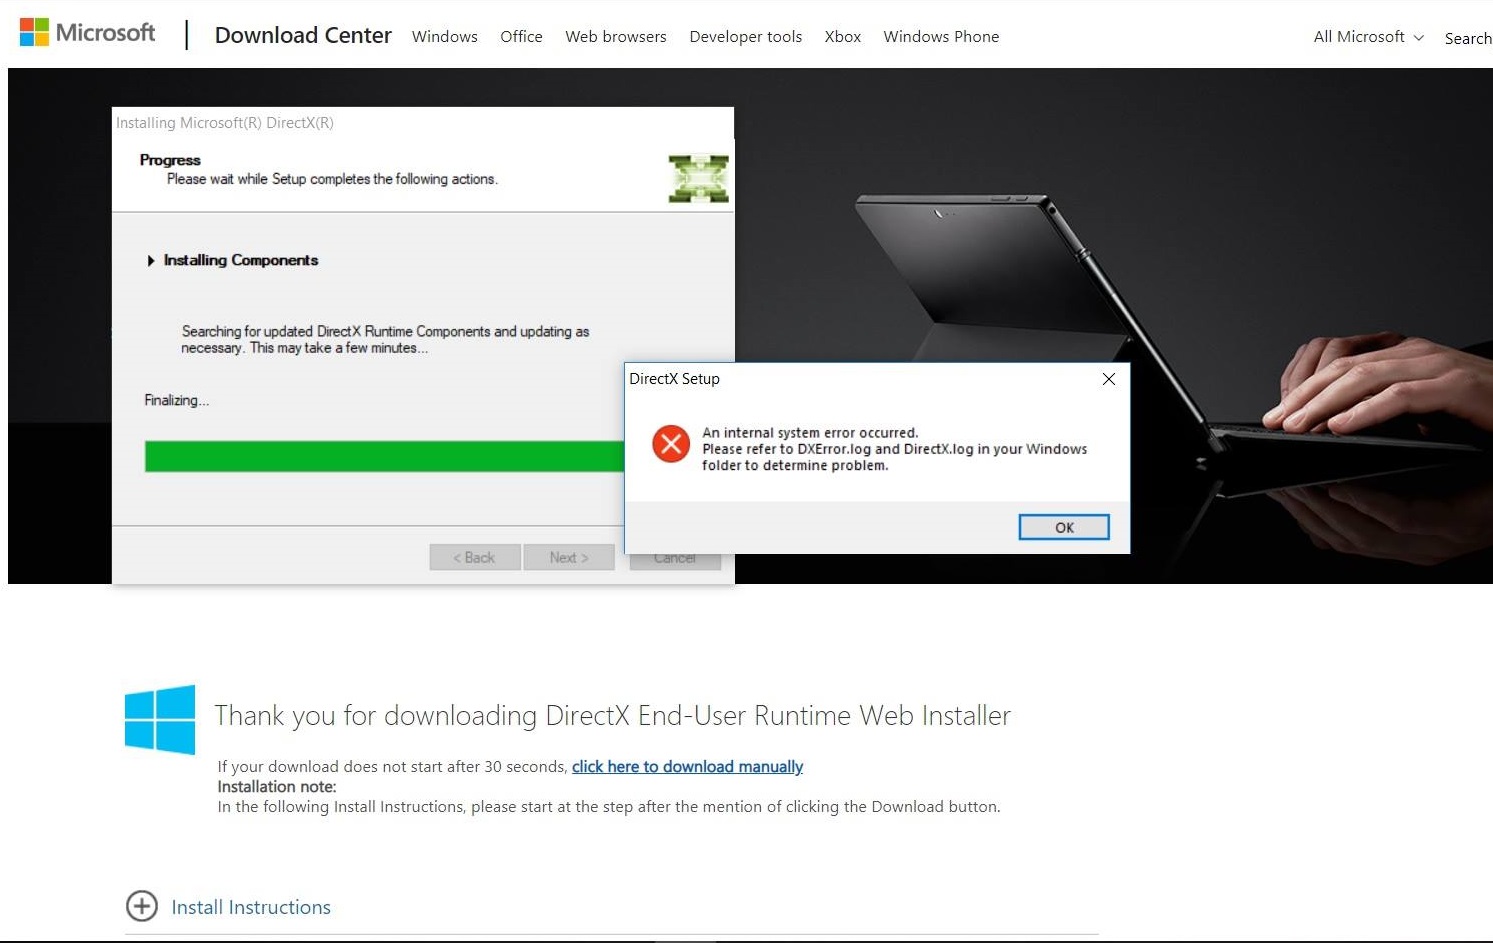Click the Install Instructions heading text

point(251,907)
